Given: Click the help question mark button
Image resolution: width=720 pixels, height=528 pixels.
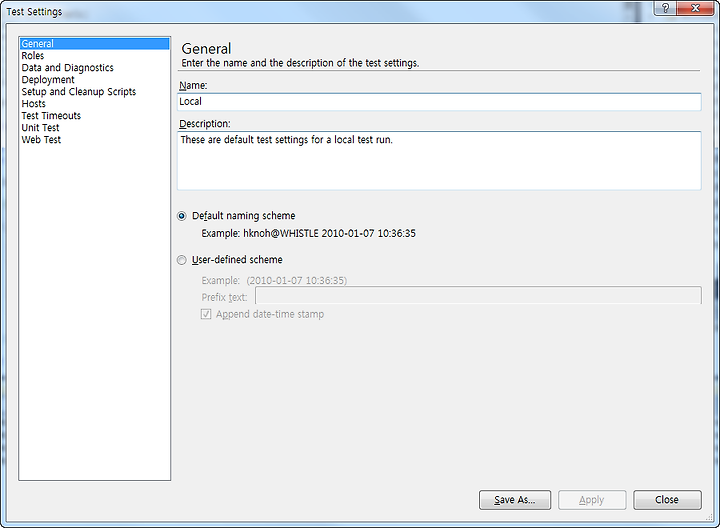Looking at the screenshot, I should [x=665, y=8].
